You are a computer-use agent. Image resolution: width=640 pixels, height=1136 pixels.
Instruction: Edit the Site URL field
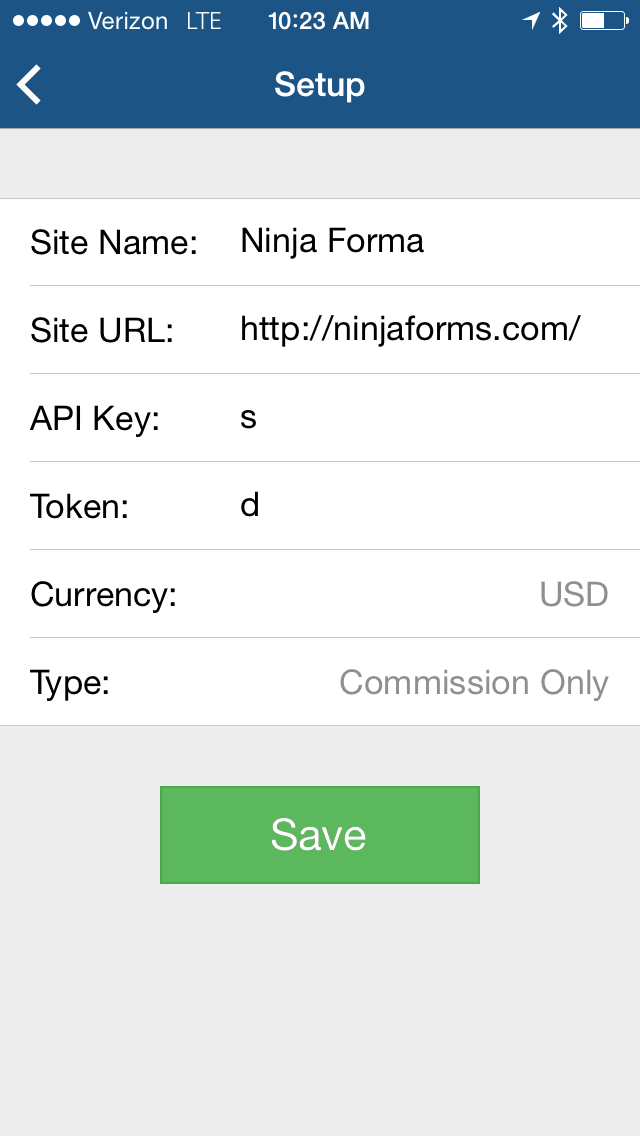(x=430, y=329)
